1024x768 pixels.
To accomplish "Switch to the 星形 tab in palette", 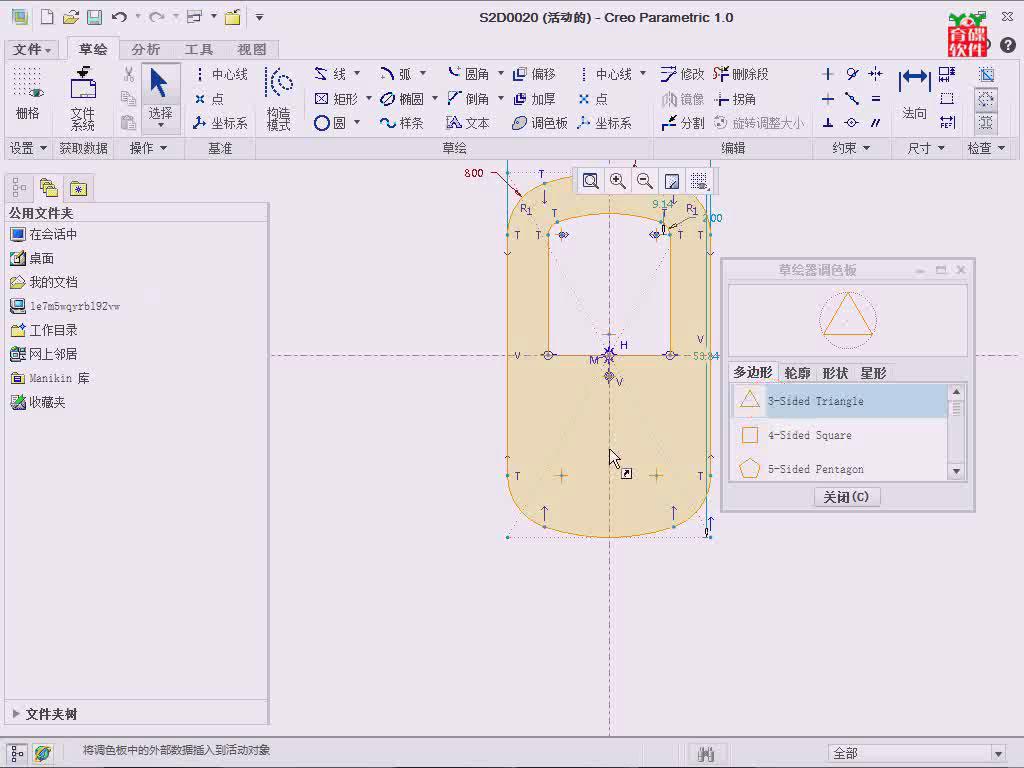I will pos(873,373).
